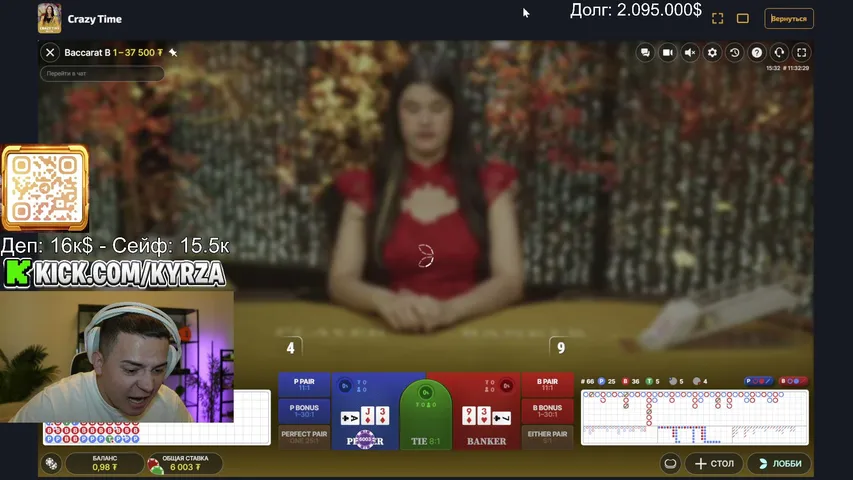Click the green T statistics icon showing 5
The height and width of the screenshot is (480, 853).
(648, 381)
